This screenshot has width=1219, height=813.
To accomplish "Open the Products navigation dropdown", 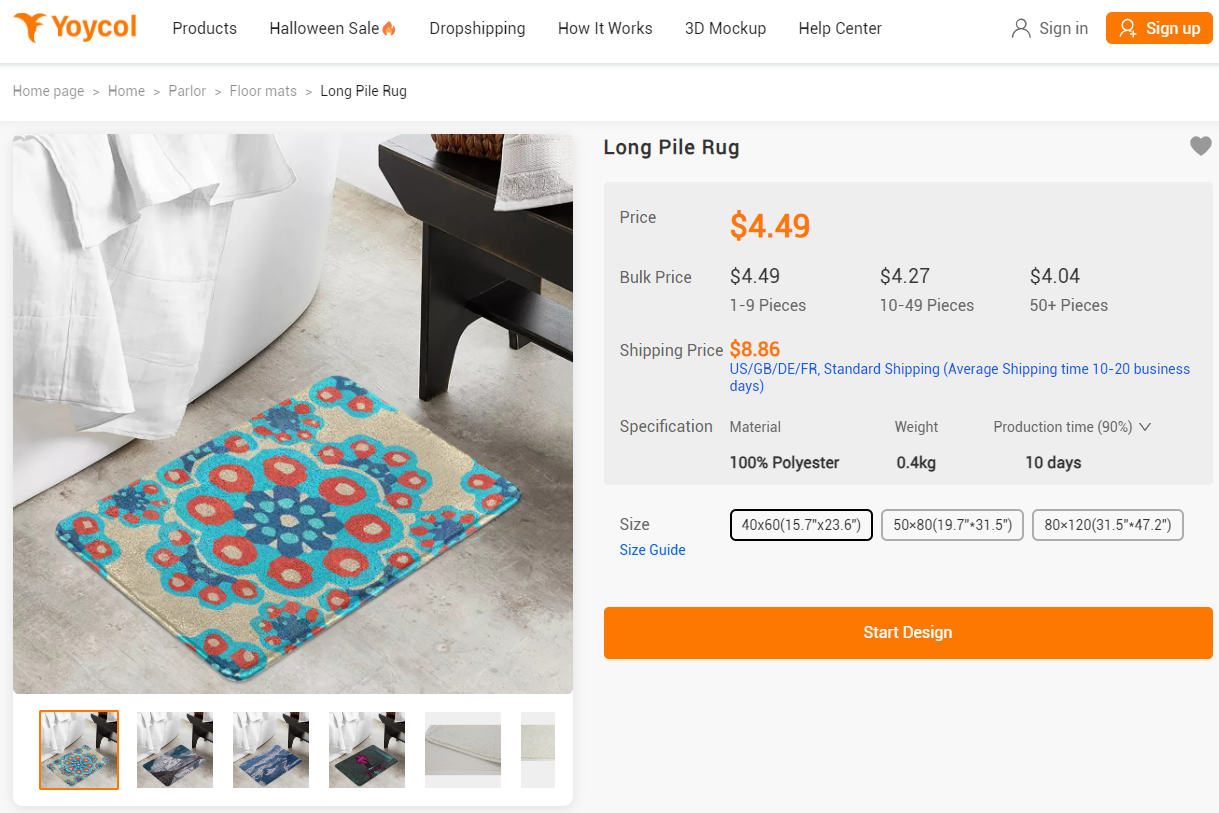I will pos(204,28).
